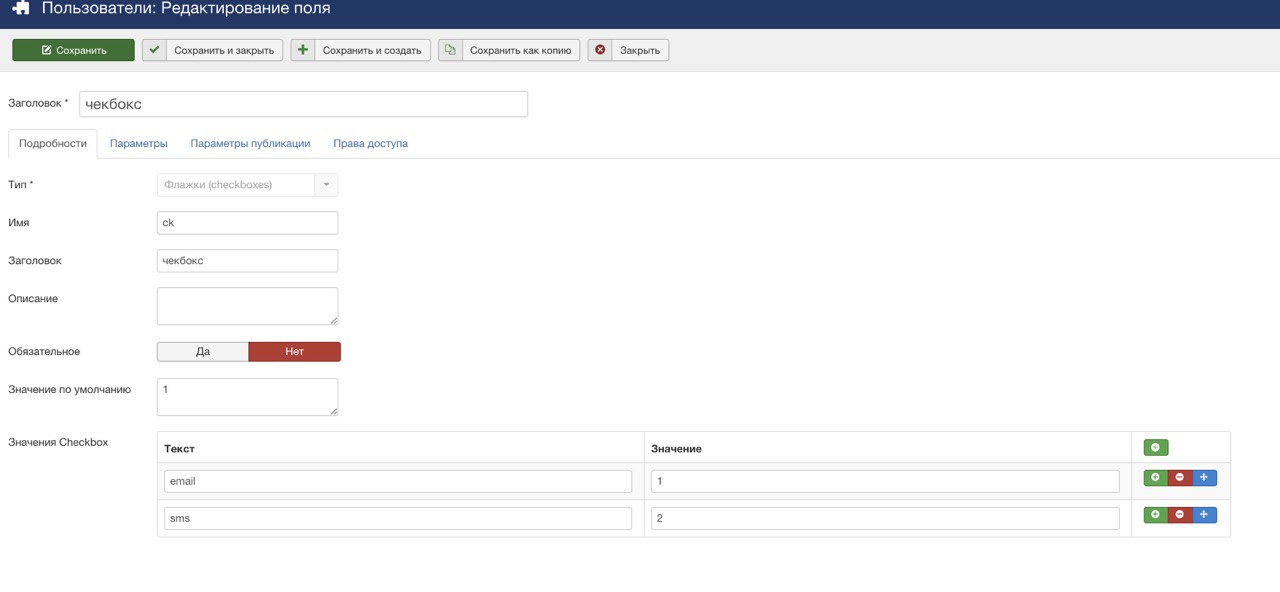The image size is (1280, 592).
Task: Click the green Сохранить button
Action: pyautogui.click(x=73, y=50)
